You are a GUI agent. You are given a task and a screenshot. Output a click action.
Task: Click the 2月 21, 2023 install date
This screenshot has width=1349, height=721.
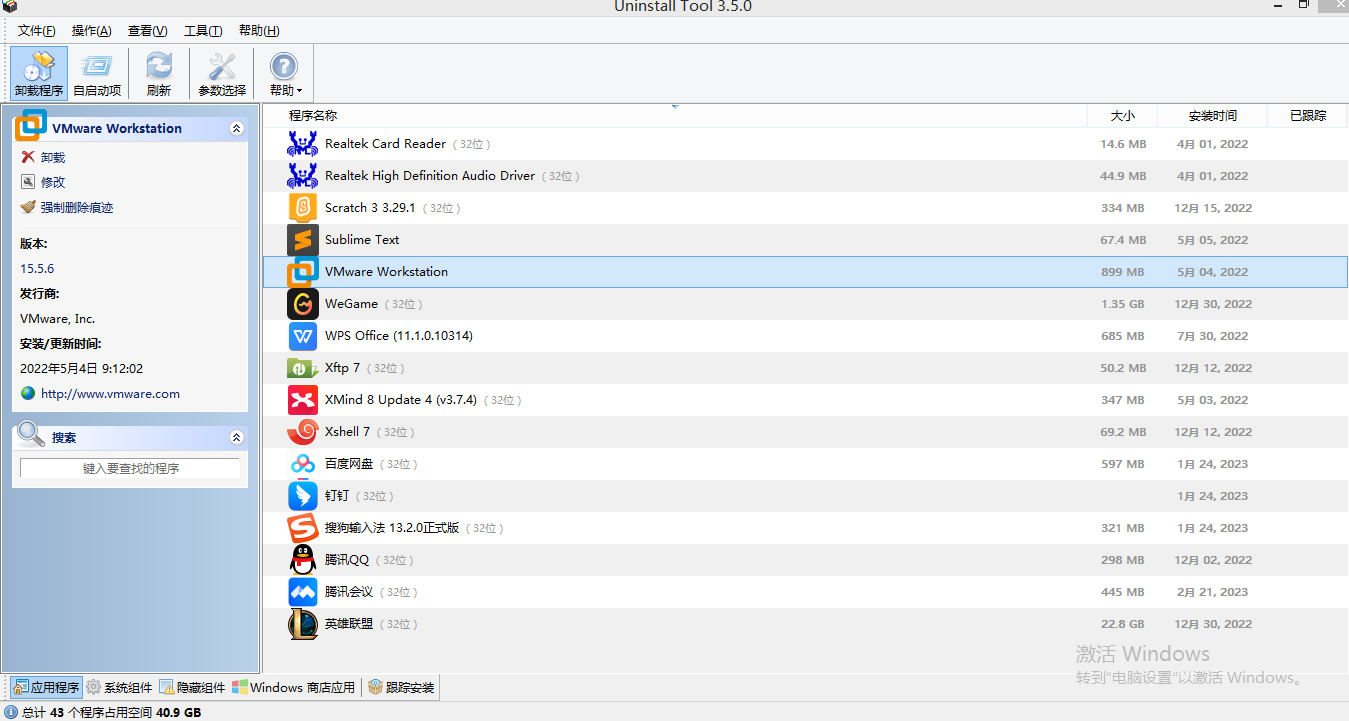coord(1213,592)
